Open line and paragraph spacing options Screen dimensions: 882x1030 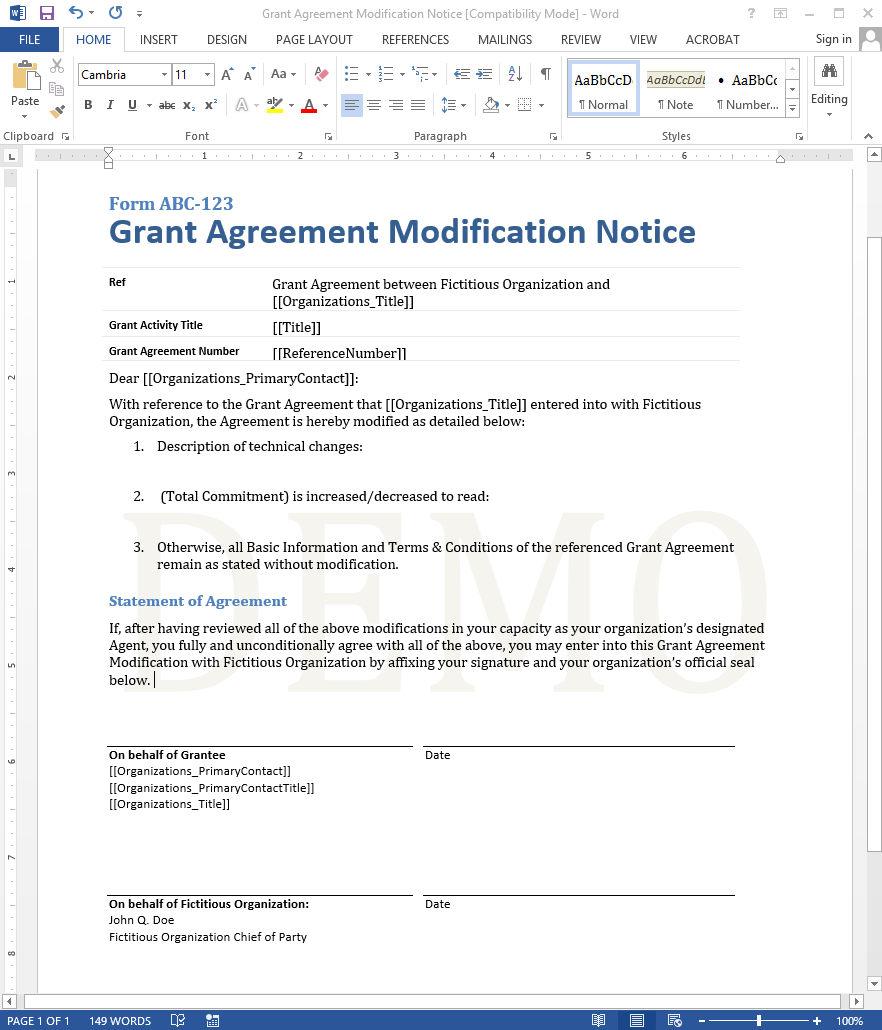click(x=453, y=105)
